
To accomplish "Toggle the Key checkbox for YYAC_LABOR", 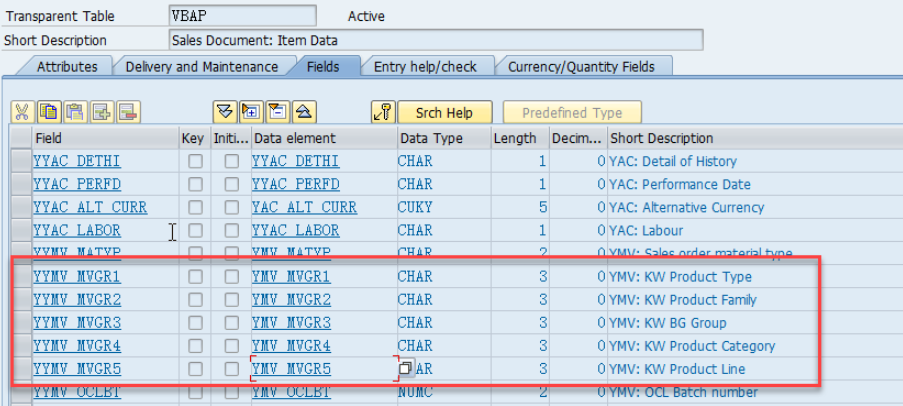I will [x=195, y=230].
